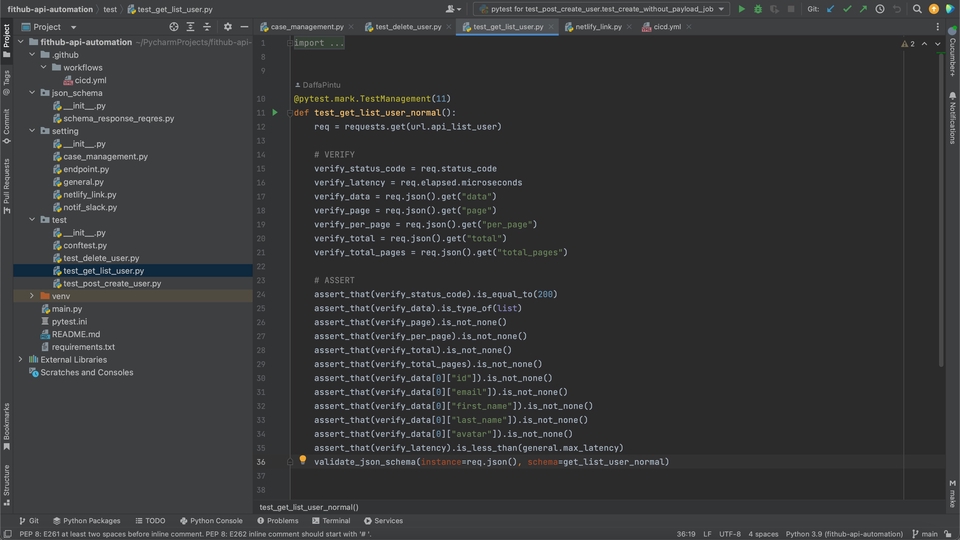Screen dimensions: 960x540
Task: Show the intention lightbulb on line 36
Action: tap(302, 460)
